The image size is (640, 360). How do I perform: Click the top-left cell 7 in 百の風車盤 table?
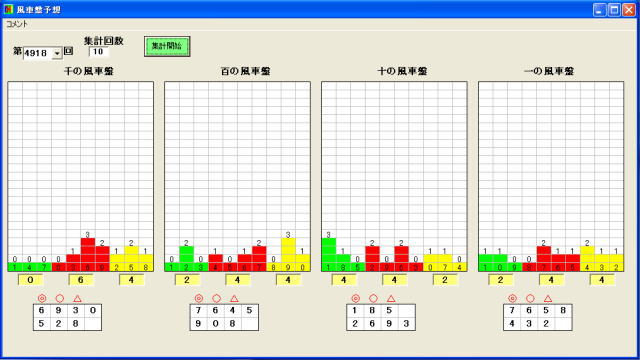(198, 311)
